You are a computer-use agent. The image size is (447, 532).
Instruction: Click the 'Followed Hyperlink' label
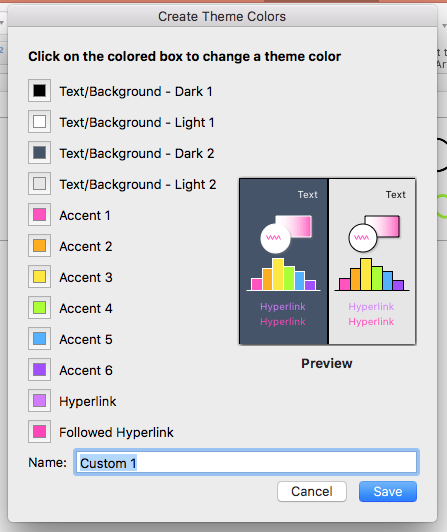coord(116,433)
